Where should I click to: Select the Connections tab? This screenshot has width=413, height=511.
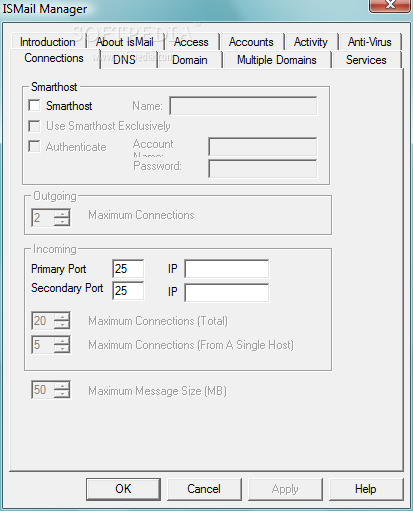54,58
